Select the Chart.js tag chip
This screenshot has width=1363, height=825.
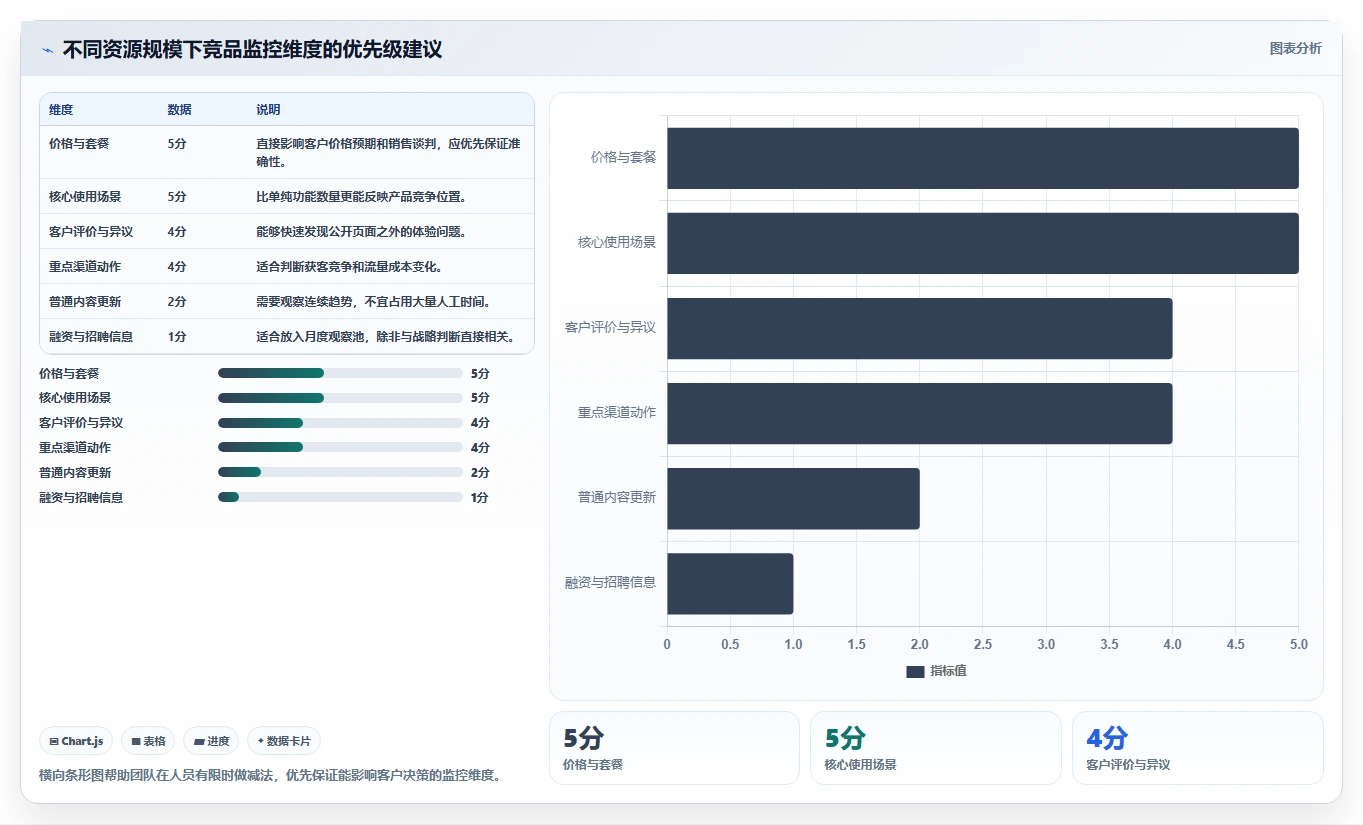[77, 741]
